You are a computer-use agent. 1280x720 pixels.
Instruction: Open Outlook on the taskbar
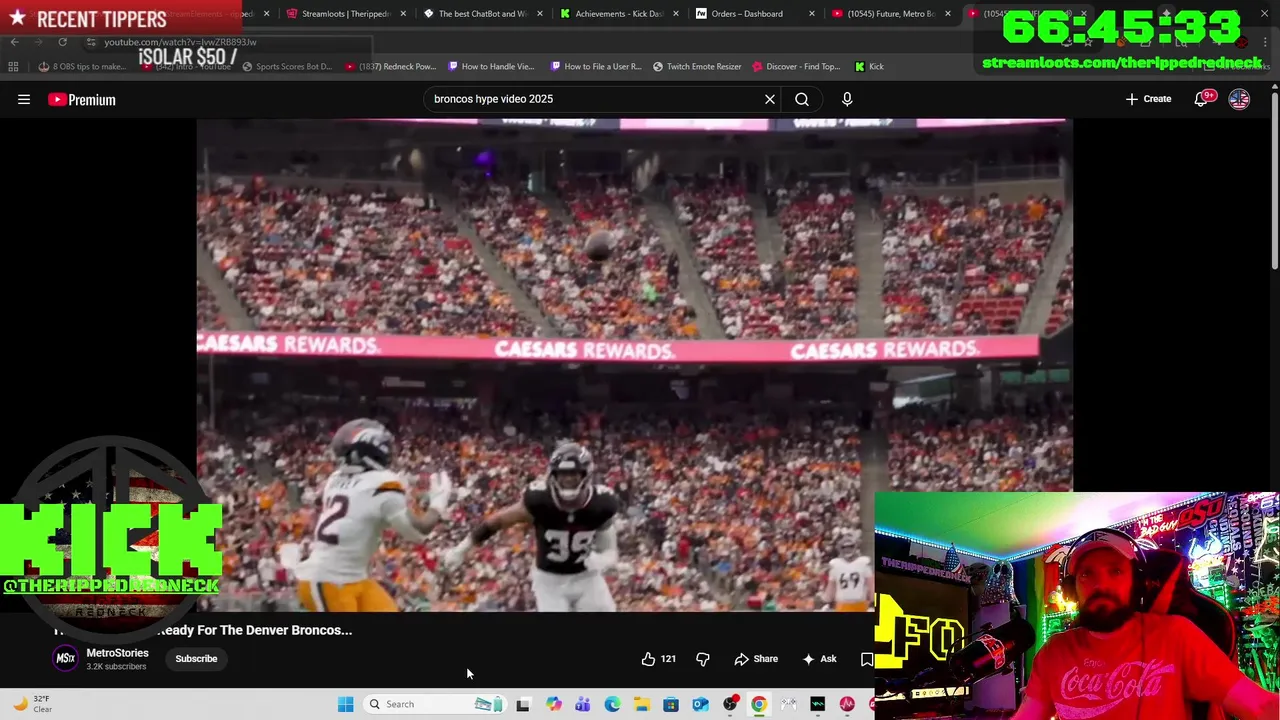click(x=700, y=704)
